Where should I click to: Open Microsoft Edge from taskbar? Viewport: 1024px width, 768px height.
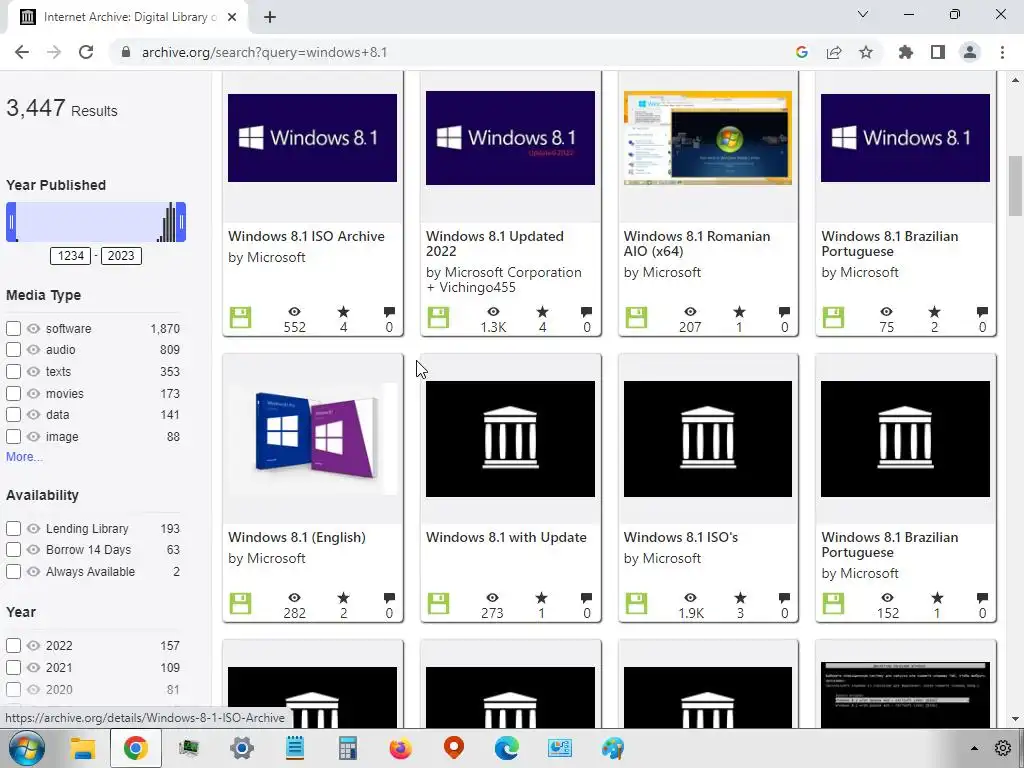(506, 748)
